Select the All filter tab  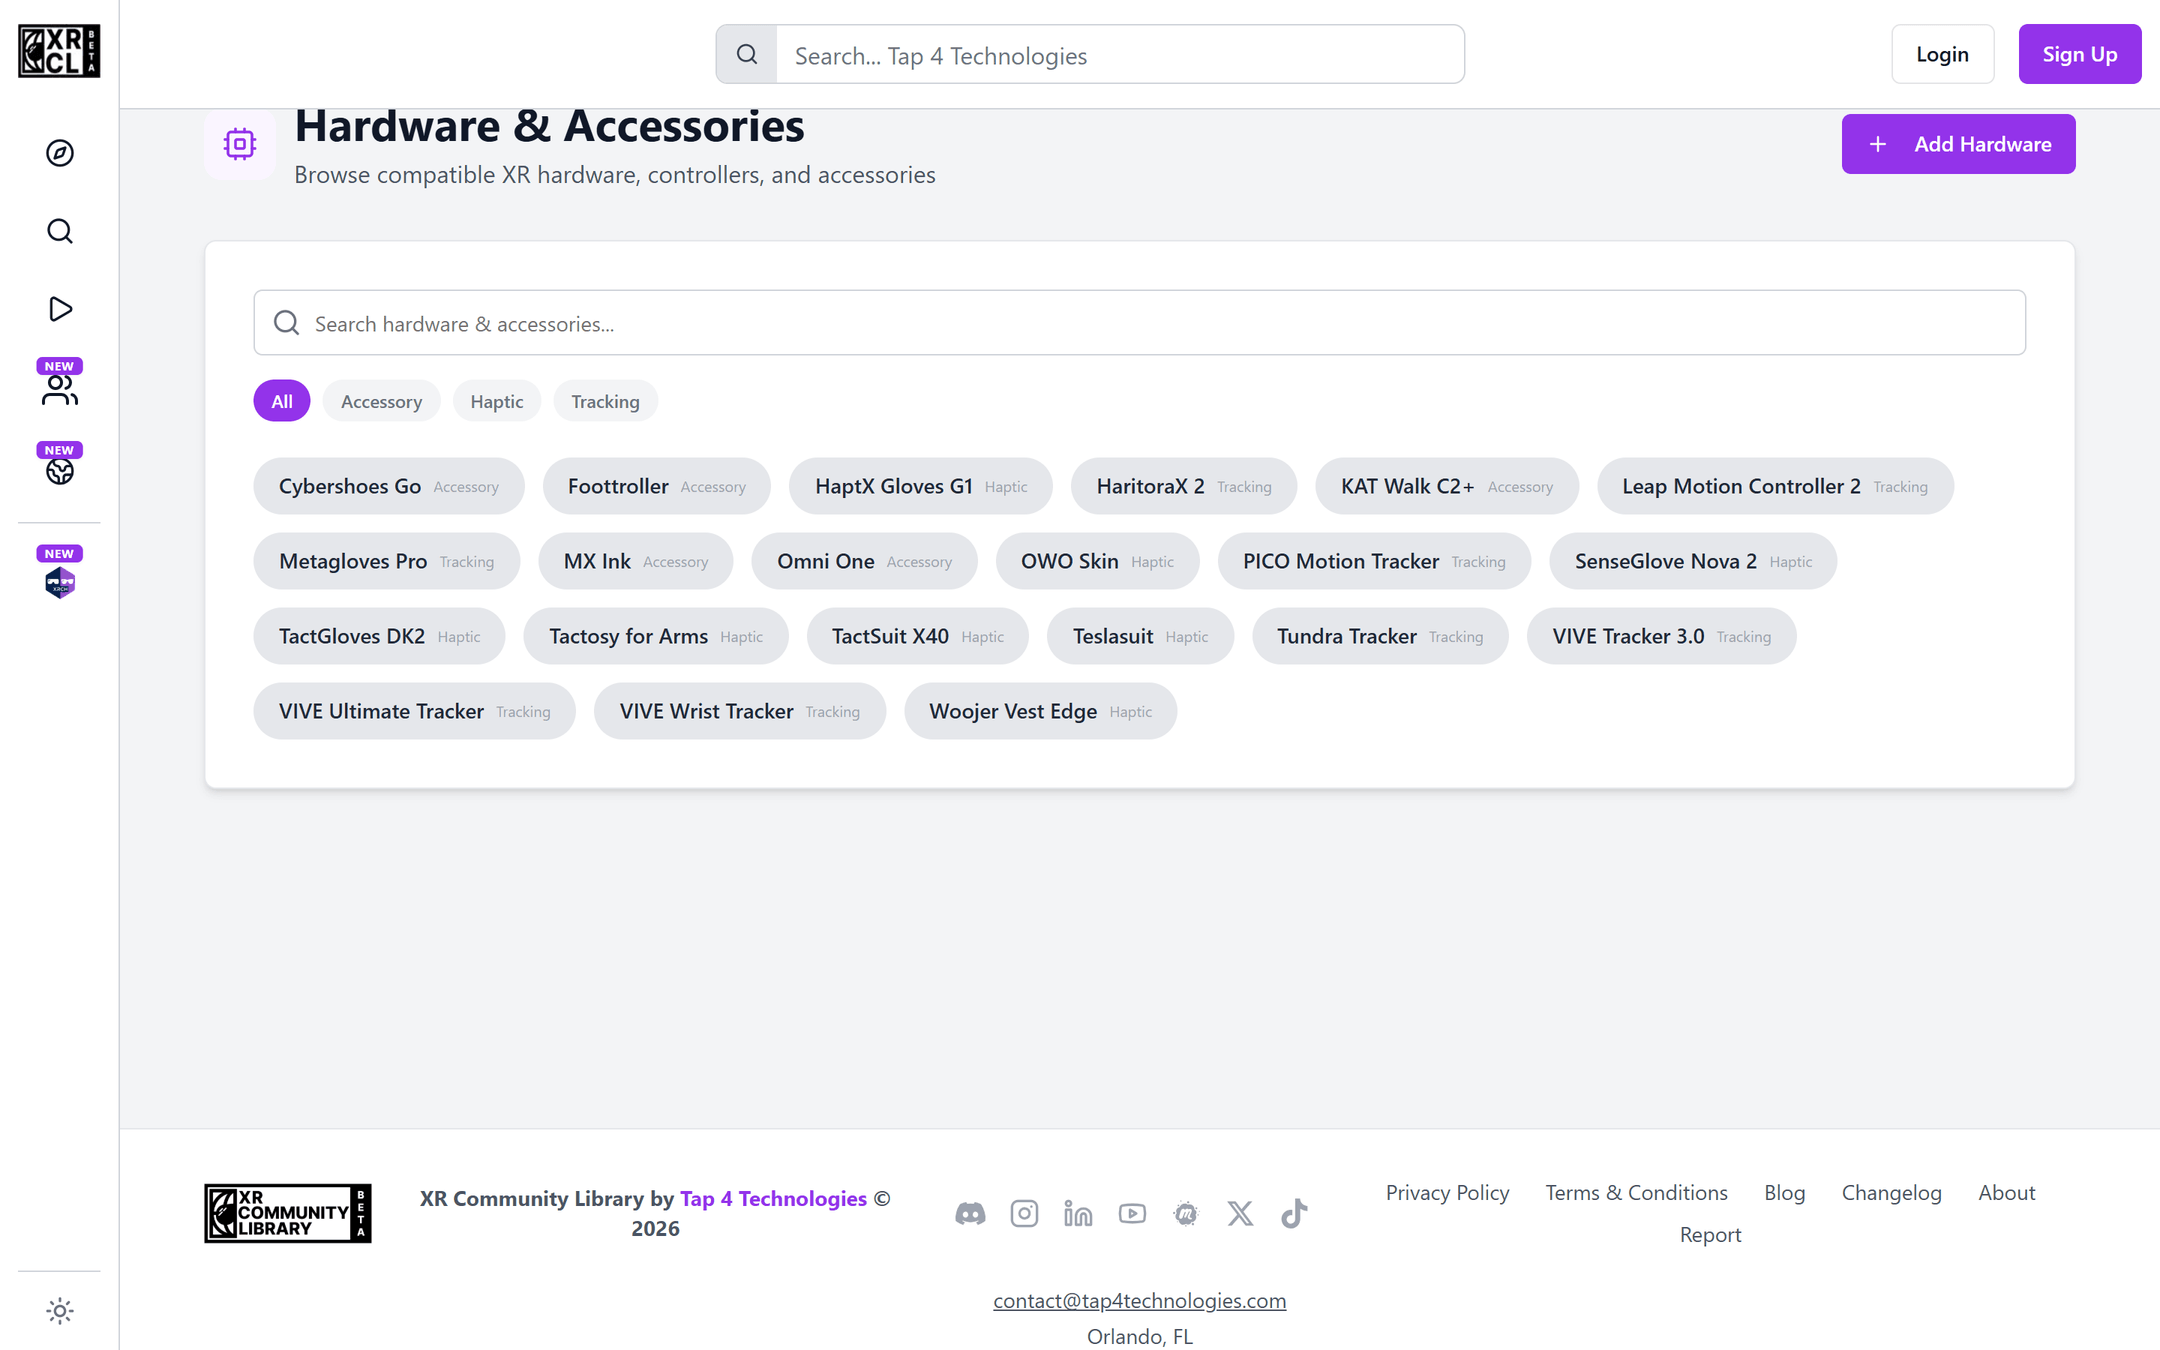click(282, 401)
